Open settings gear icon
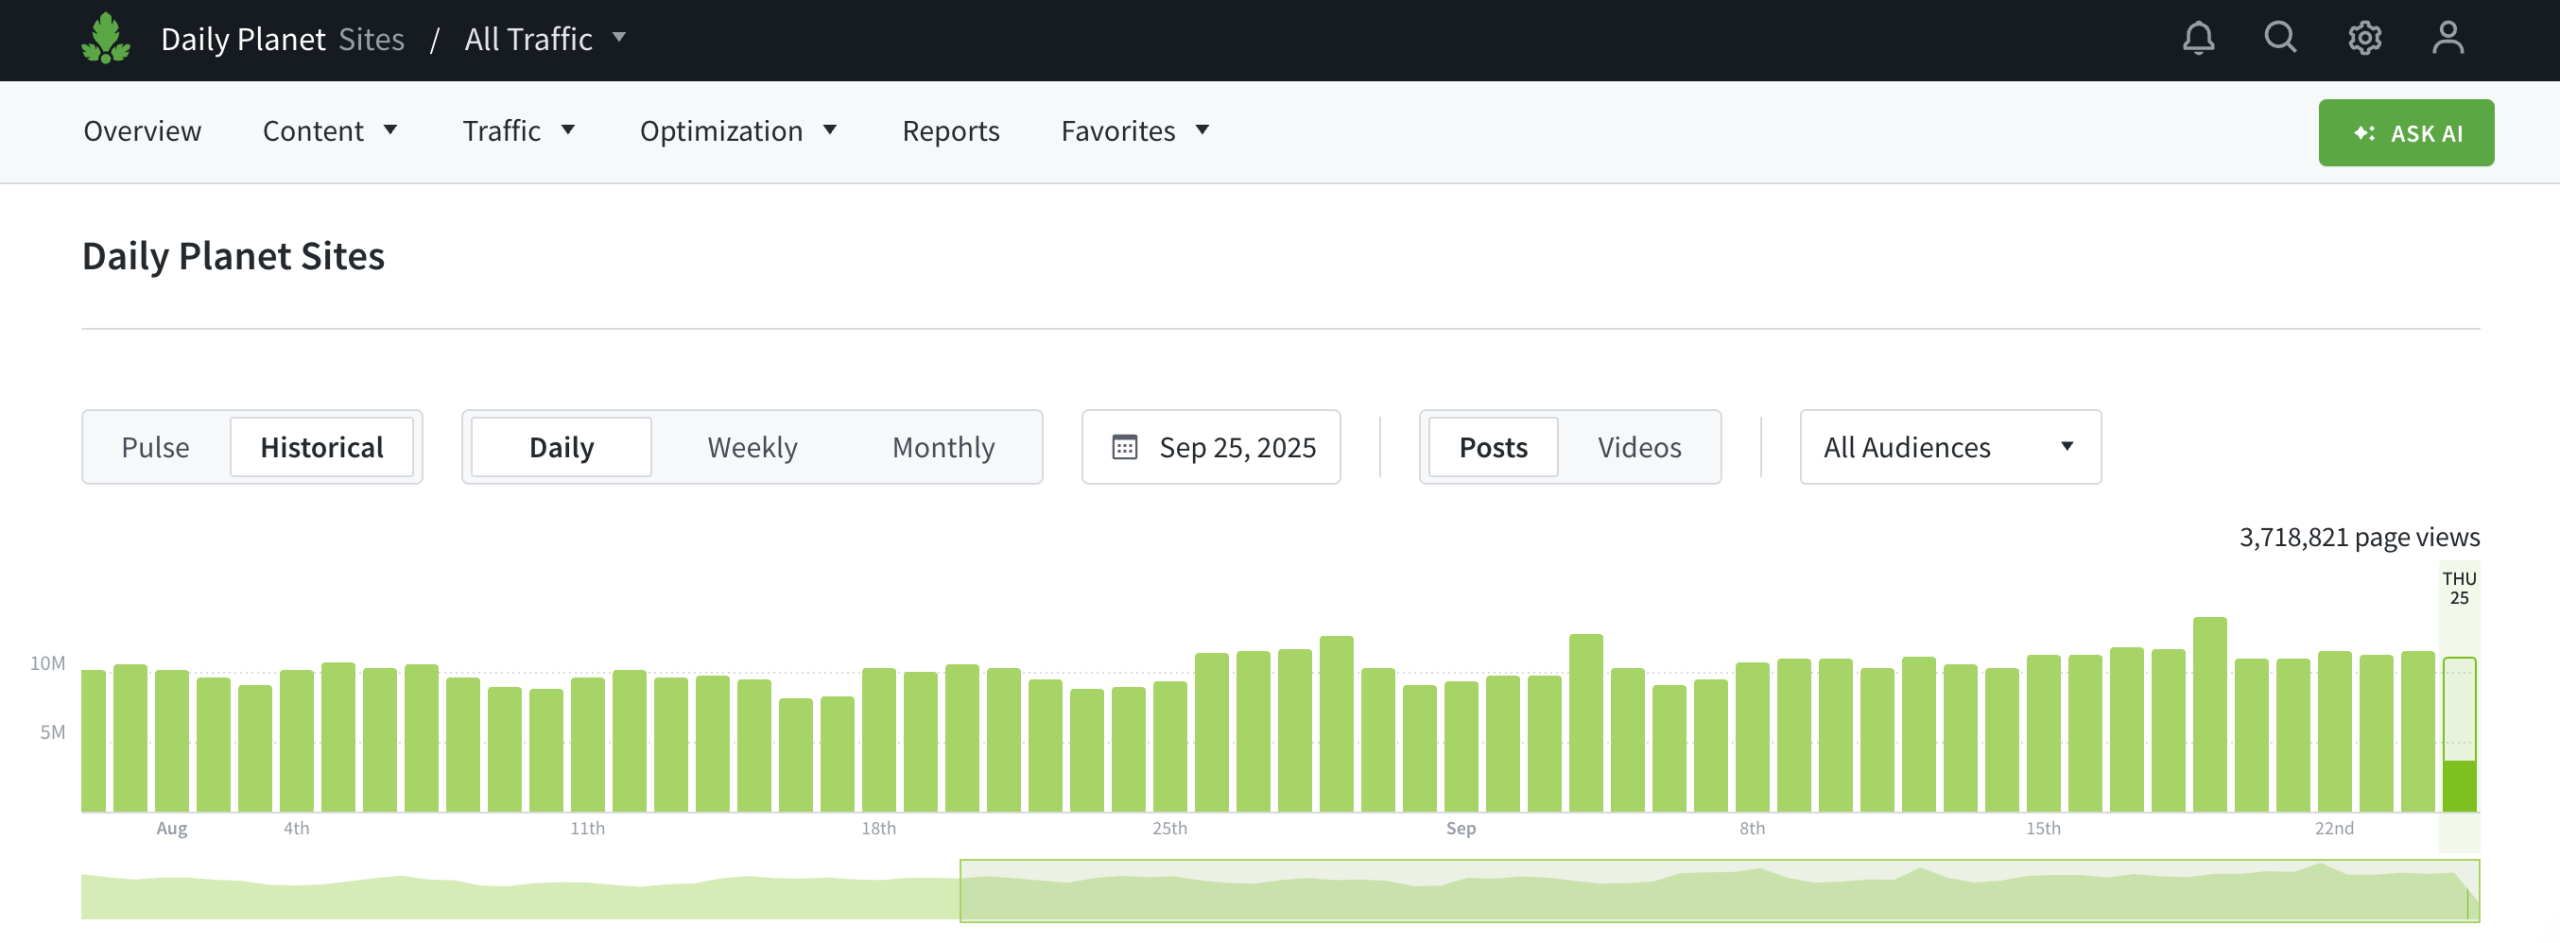 click(x=2364, y=38)
